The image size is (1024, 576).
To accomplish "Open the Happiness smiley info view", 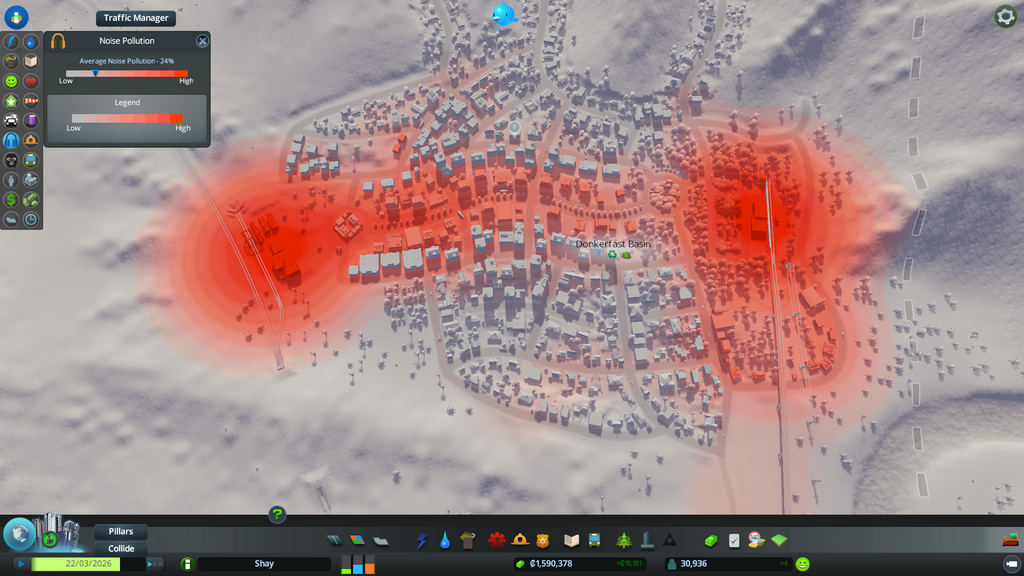I will (11, 81).
